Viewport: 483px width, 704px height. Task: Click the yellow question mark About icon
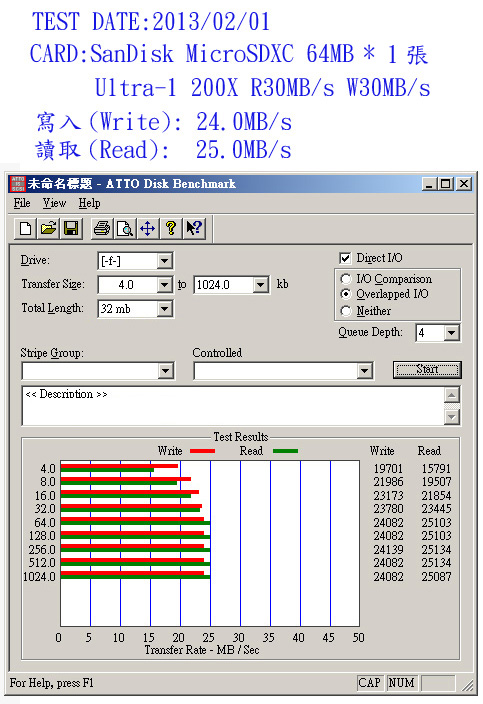[171, 229]
